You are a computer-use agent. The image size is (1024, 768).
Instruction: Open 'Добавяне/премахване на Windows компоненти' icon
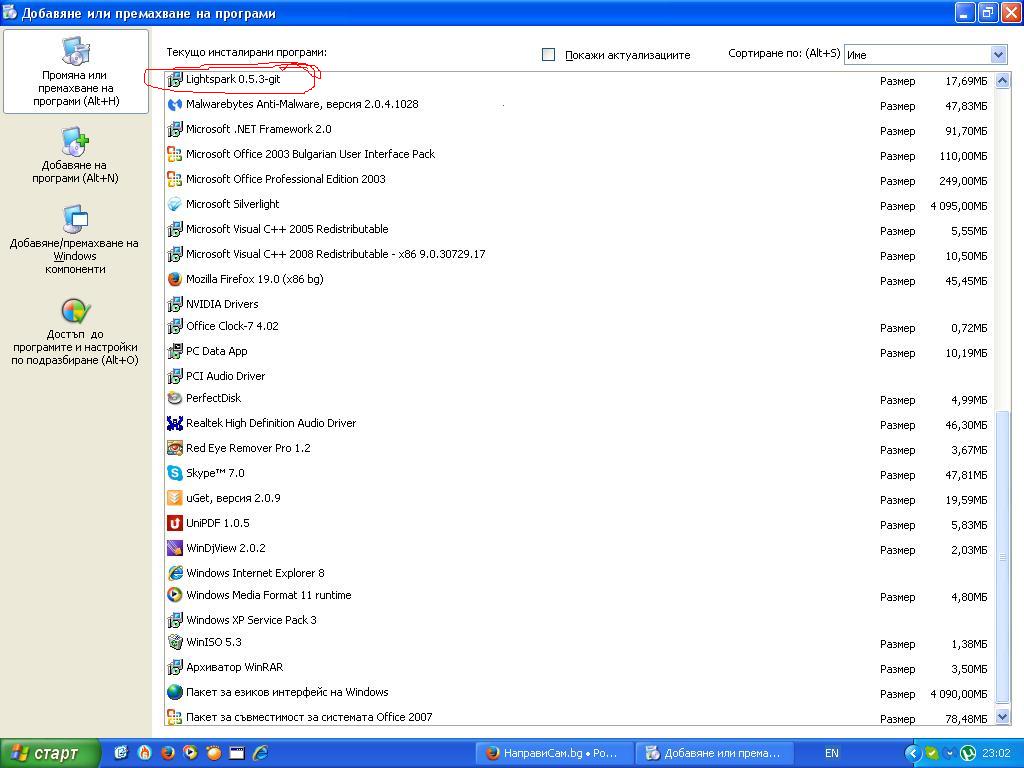point(75,219)
